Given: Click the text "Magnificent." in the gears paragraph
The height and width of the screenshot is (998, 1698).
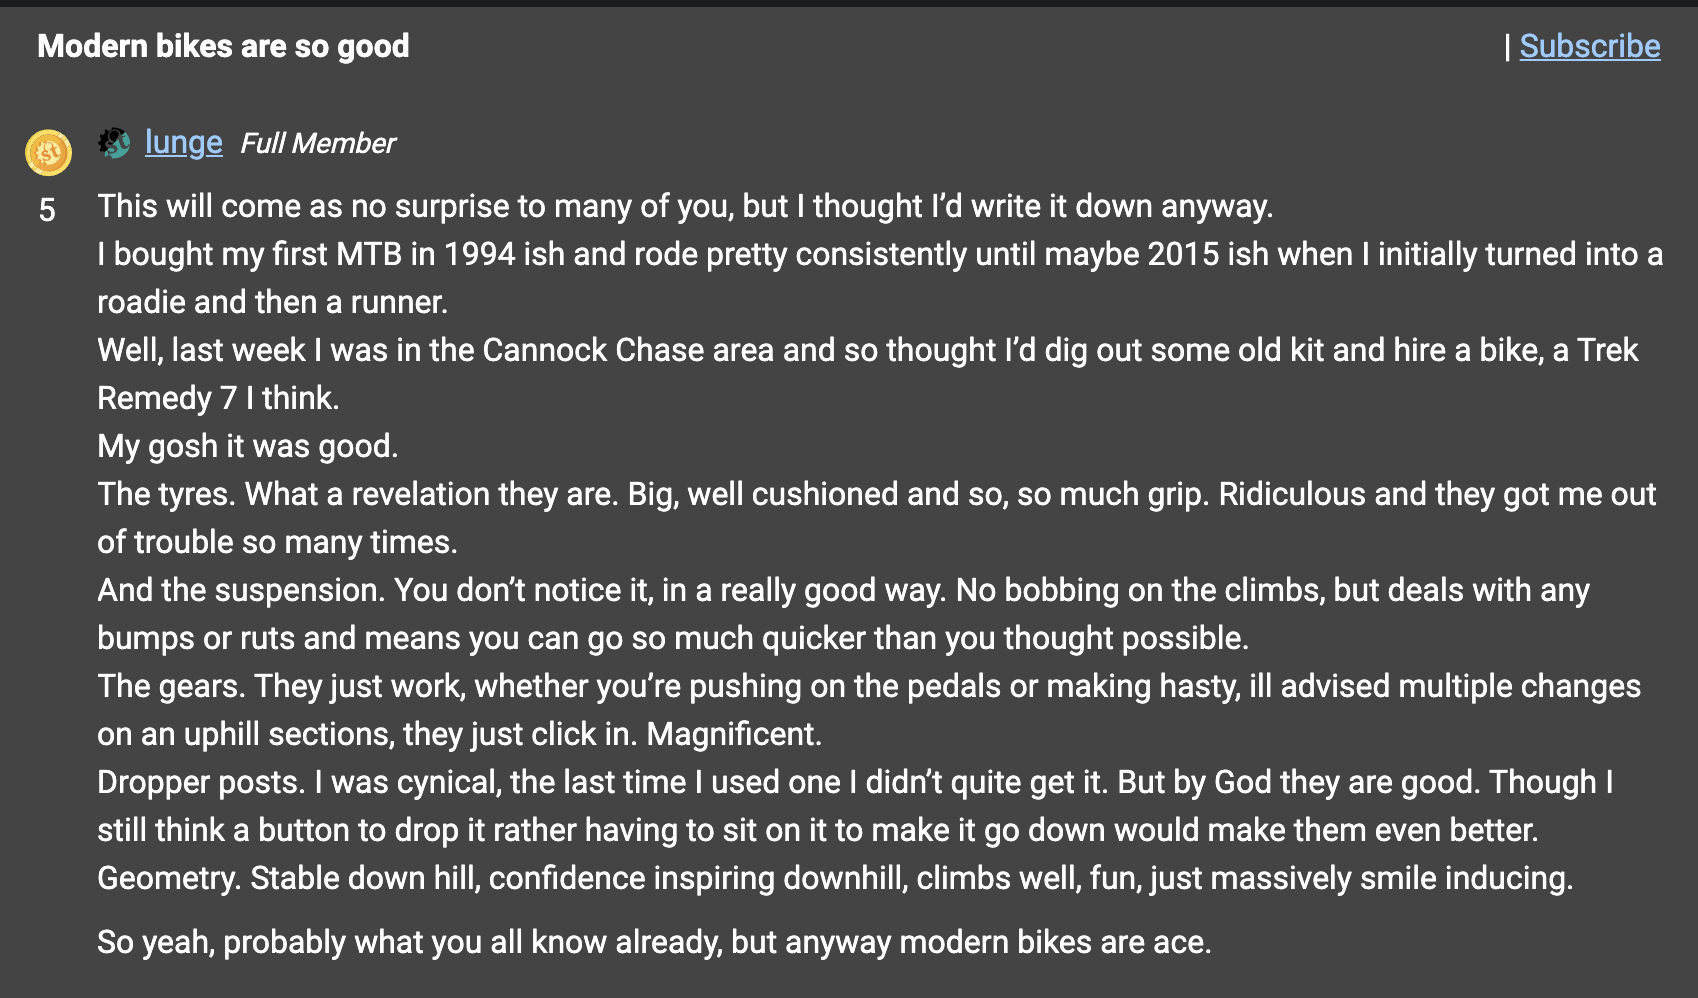Looking at the screenshot, I should pos(734,734).
